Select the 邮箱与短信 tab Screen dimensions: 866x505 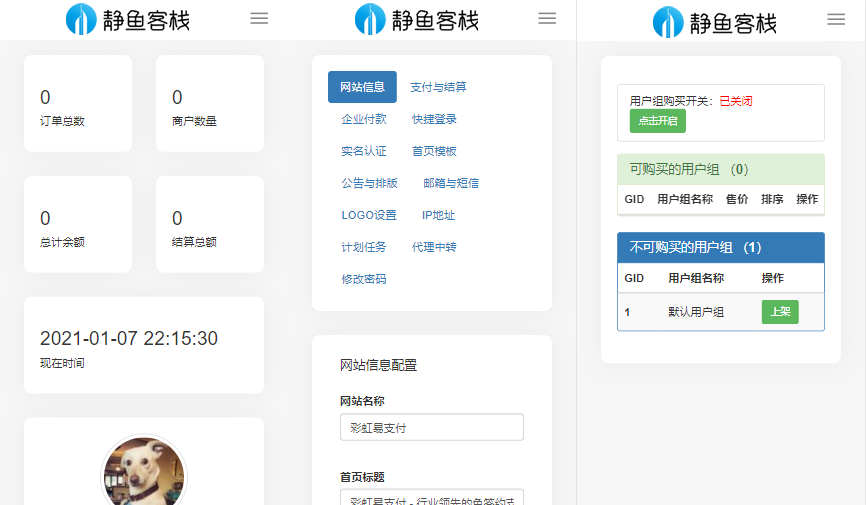451,183
